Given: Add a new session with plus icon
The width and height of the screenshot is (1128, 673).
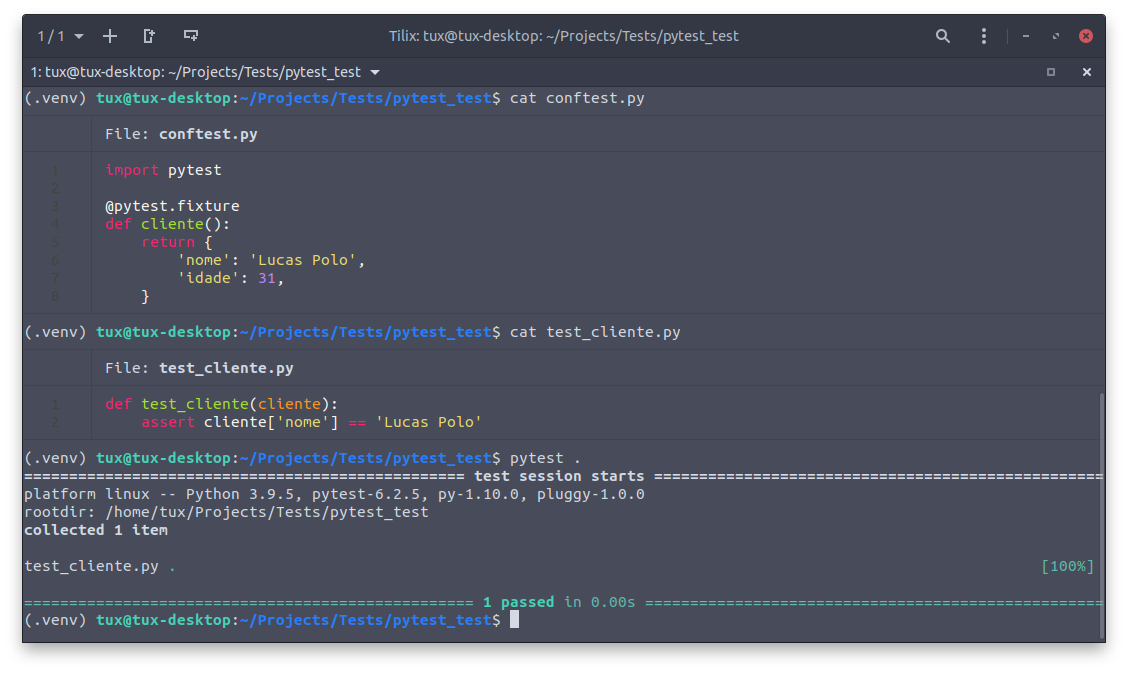Looking at the screenshot, I should click(110, 36).
